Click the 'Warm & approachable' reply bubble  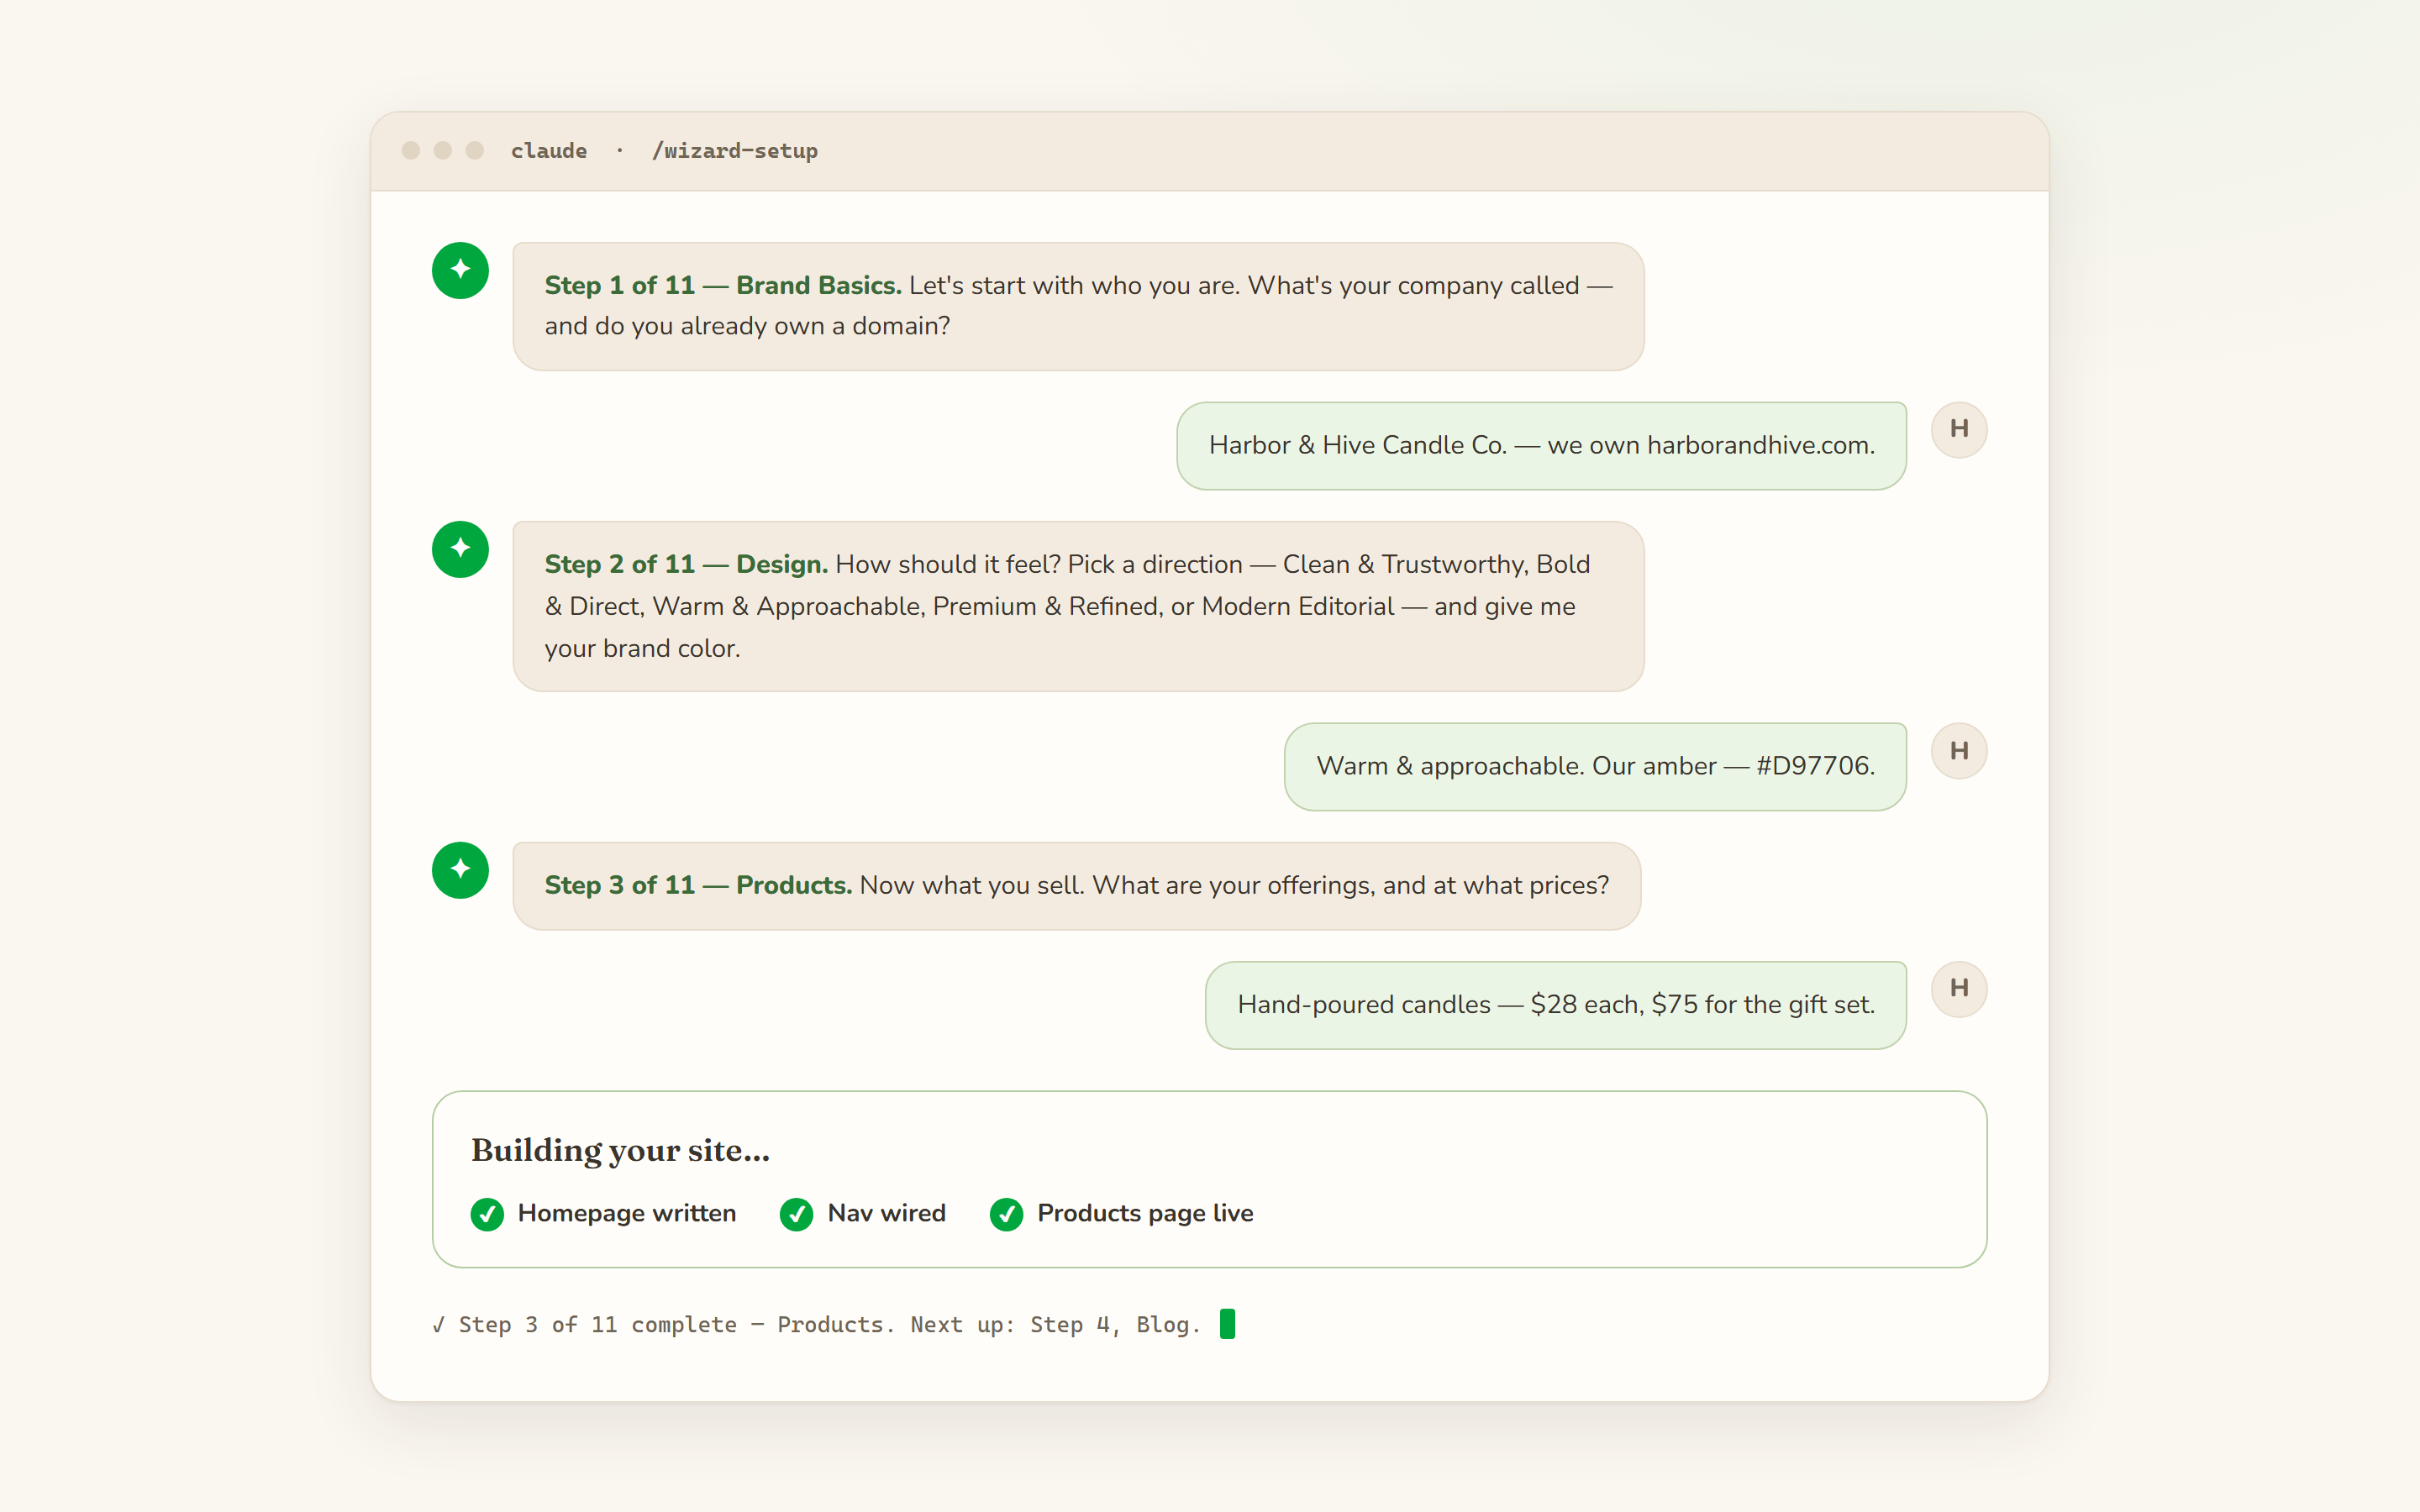(x=1595, y=767)
